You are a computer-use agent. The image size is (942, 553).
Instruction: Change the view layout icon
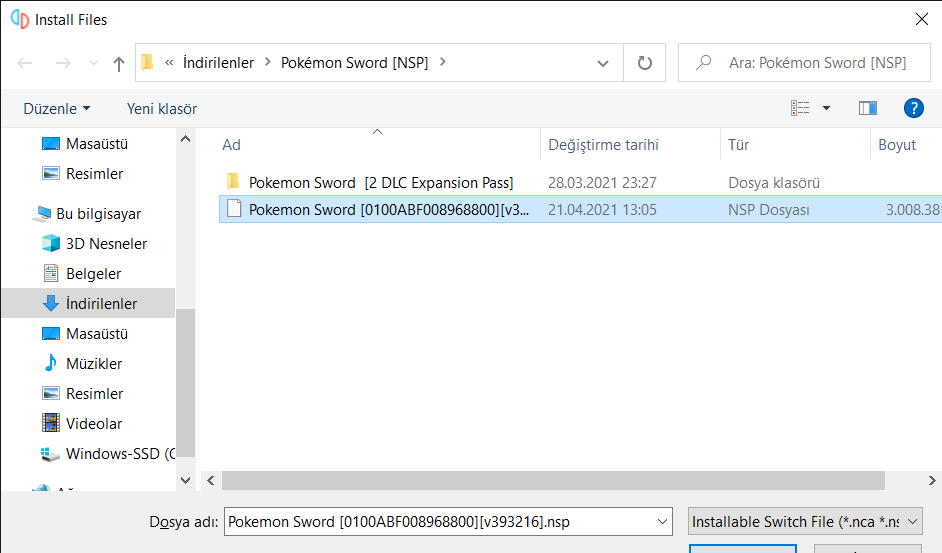tap(800, 108)
